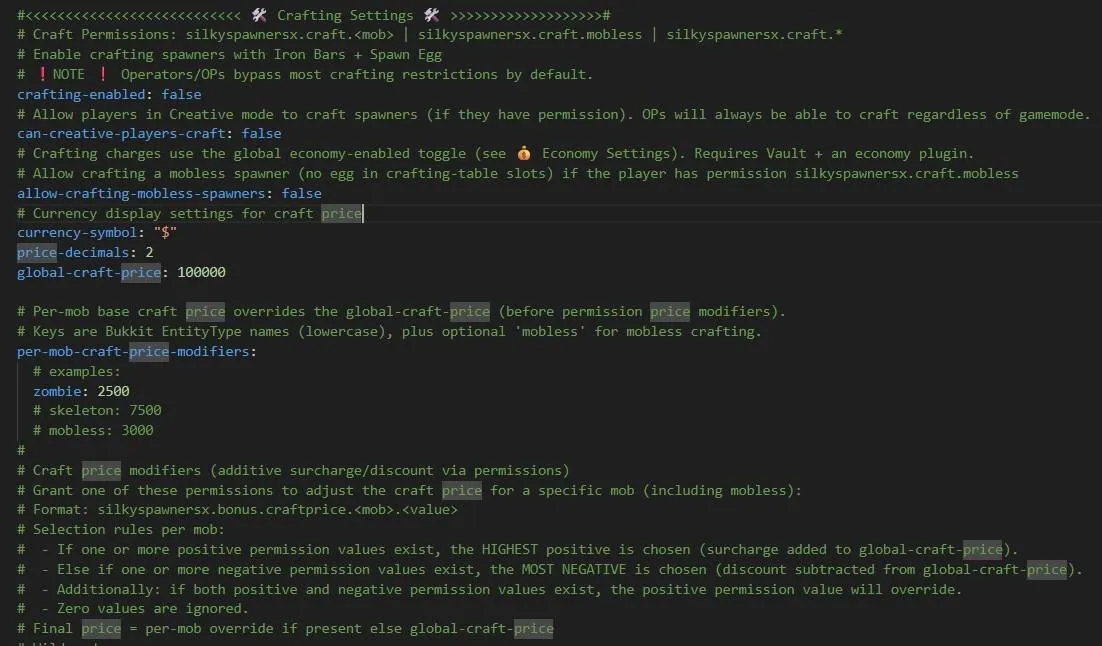The image size is (1102, 646).
Task: Click the money bag emoji near Economy Settings
Action: click(524, 153)
